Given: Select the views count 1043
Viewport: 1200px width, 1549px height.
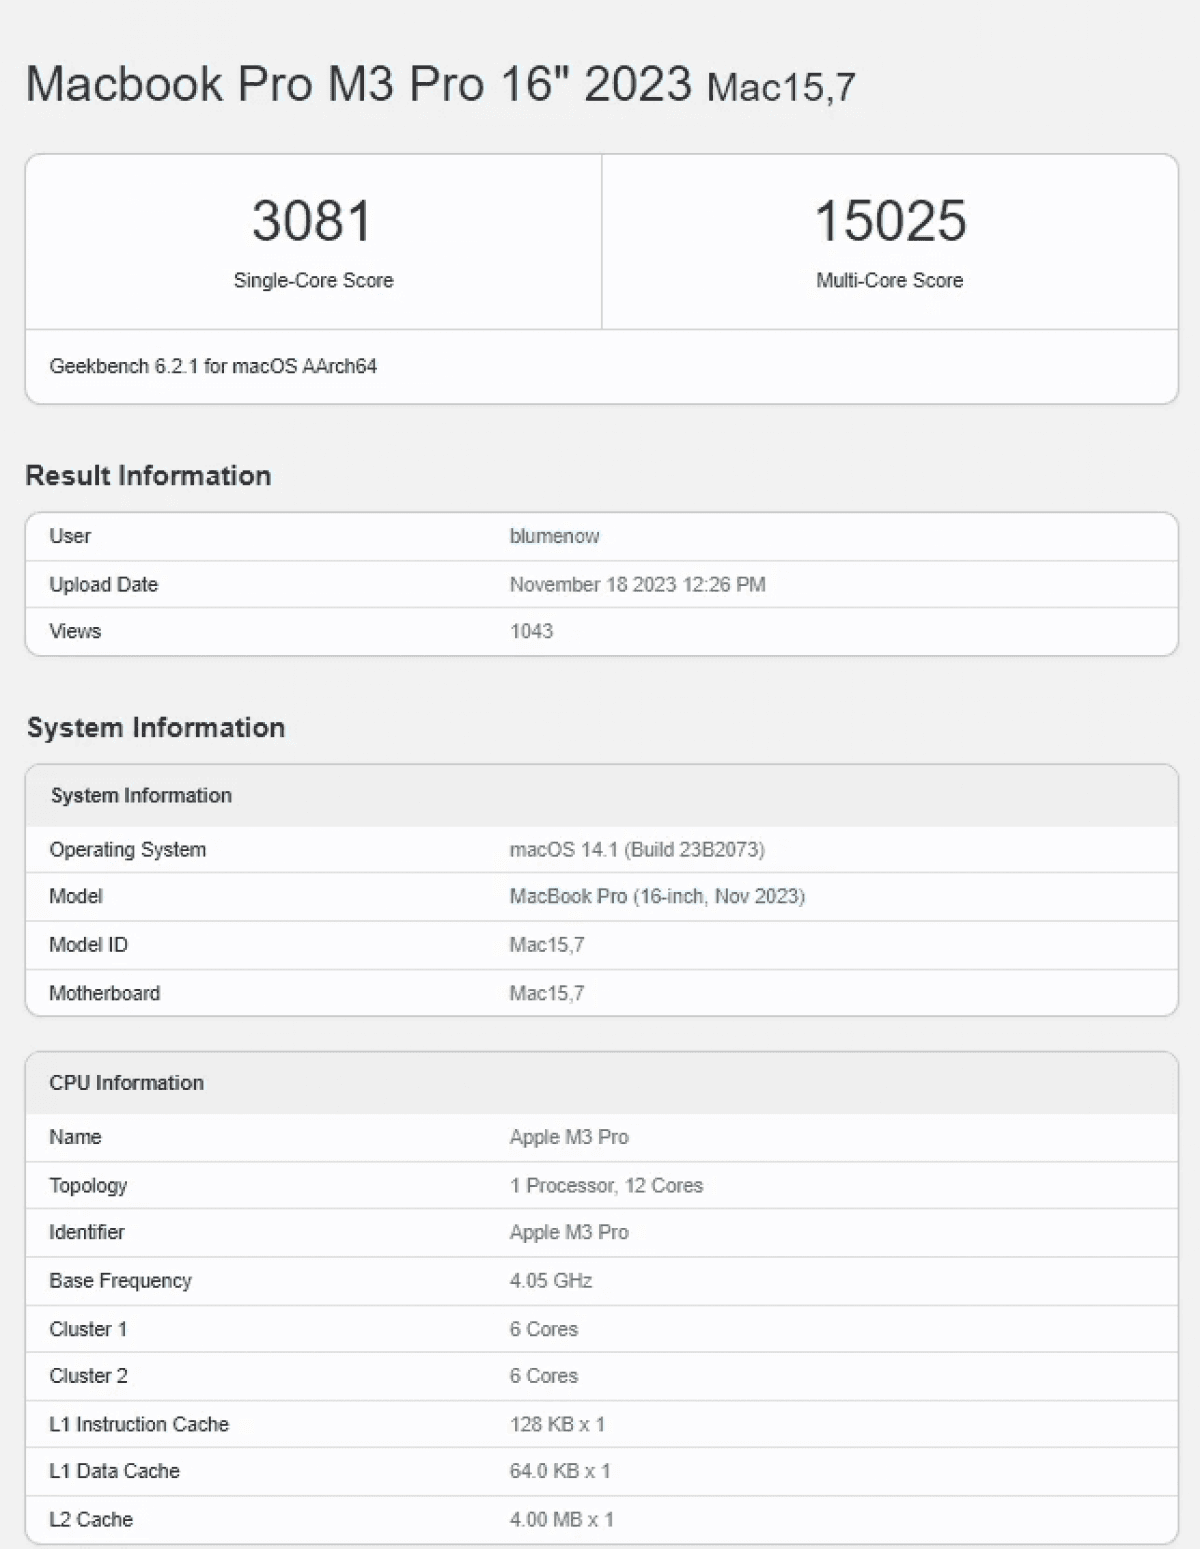Looking at the screenshot, I should point(531,631).
